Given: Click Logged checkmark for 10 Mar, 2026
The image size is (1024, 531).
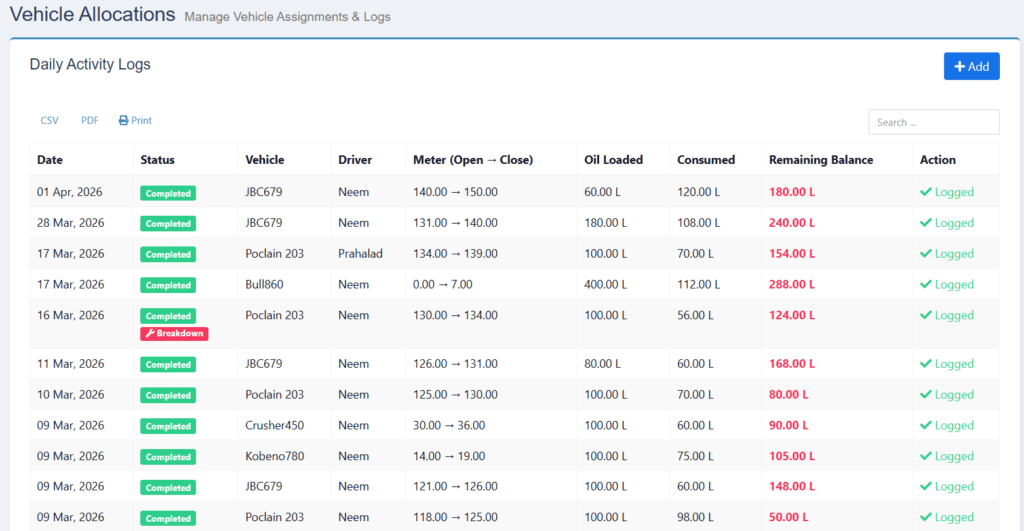Looking at the screenshot, I should coord(947,394).
